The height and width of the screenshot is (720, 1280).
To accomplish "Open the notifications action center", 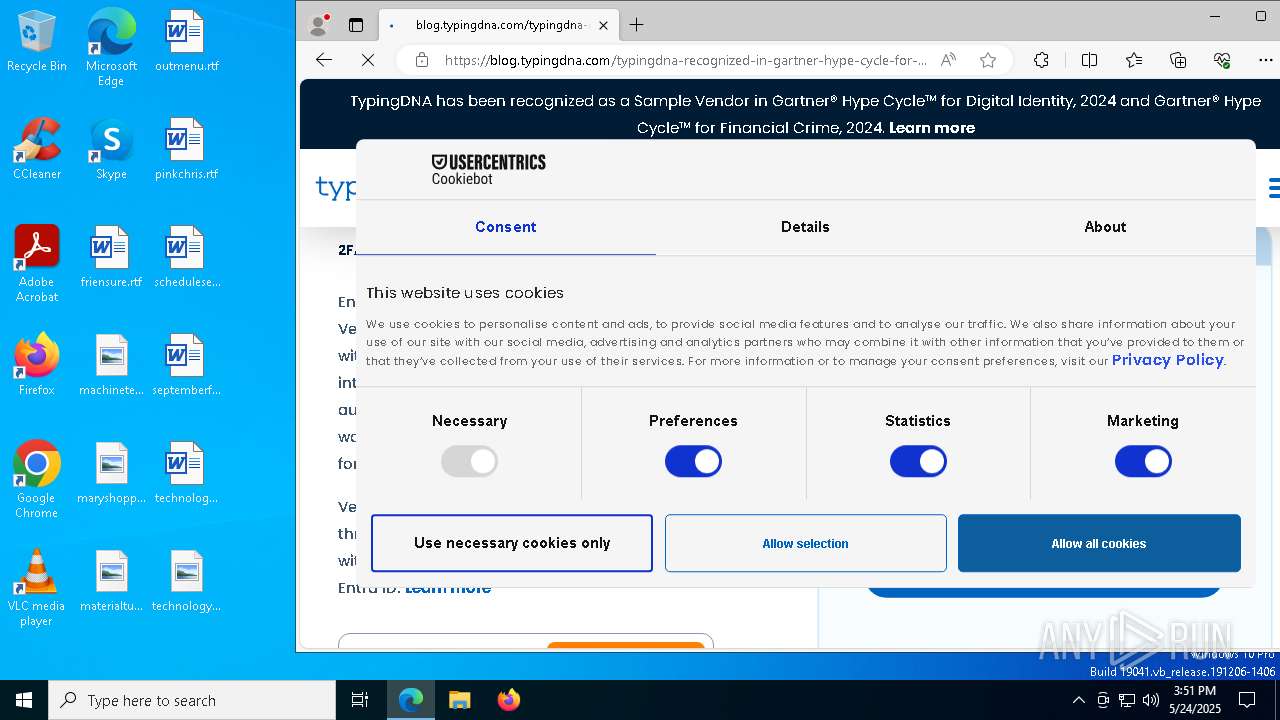I will tap(1247, 700).
